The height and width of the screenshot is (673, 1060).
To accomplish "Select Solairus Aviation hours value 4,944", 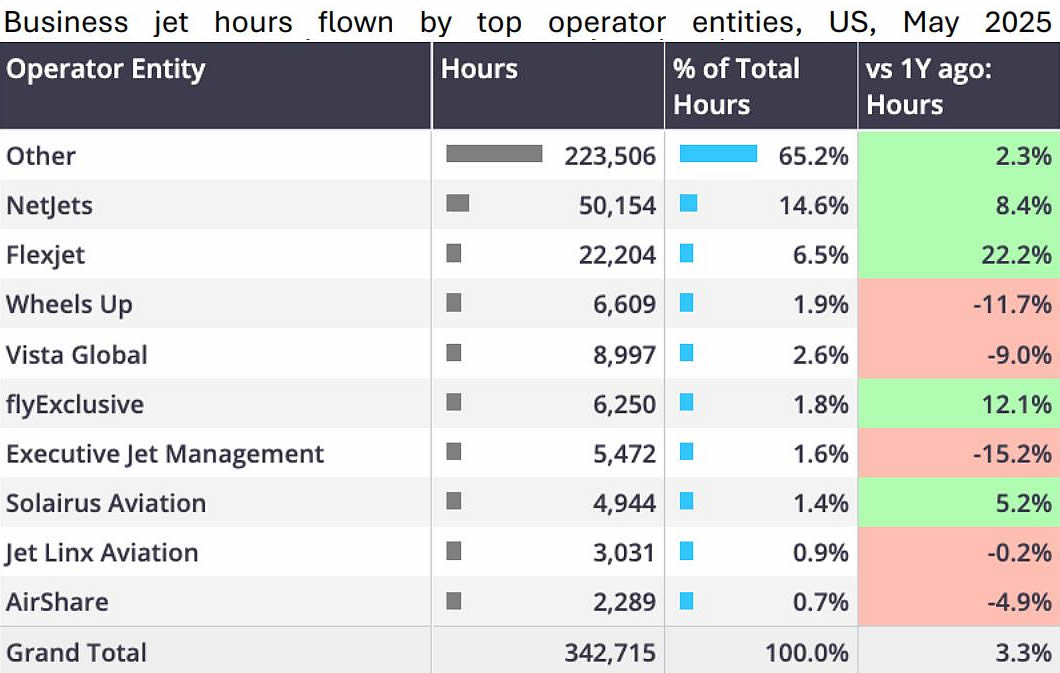I will (x=625, y=503).
